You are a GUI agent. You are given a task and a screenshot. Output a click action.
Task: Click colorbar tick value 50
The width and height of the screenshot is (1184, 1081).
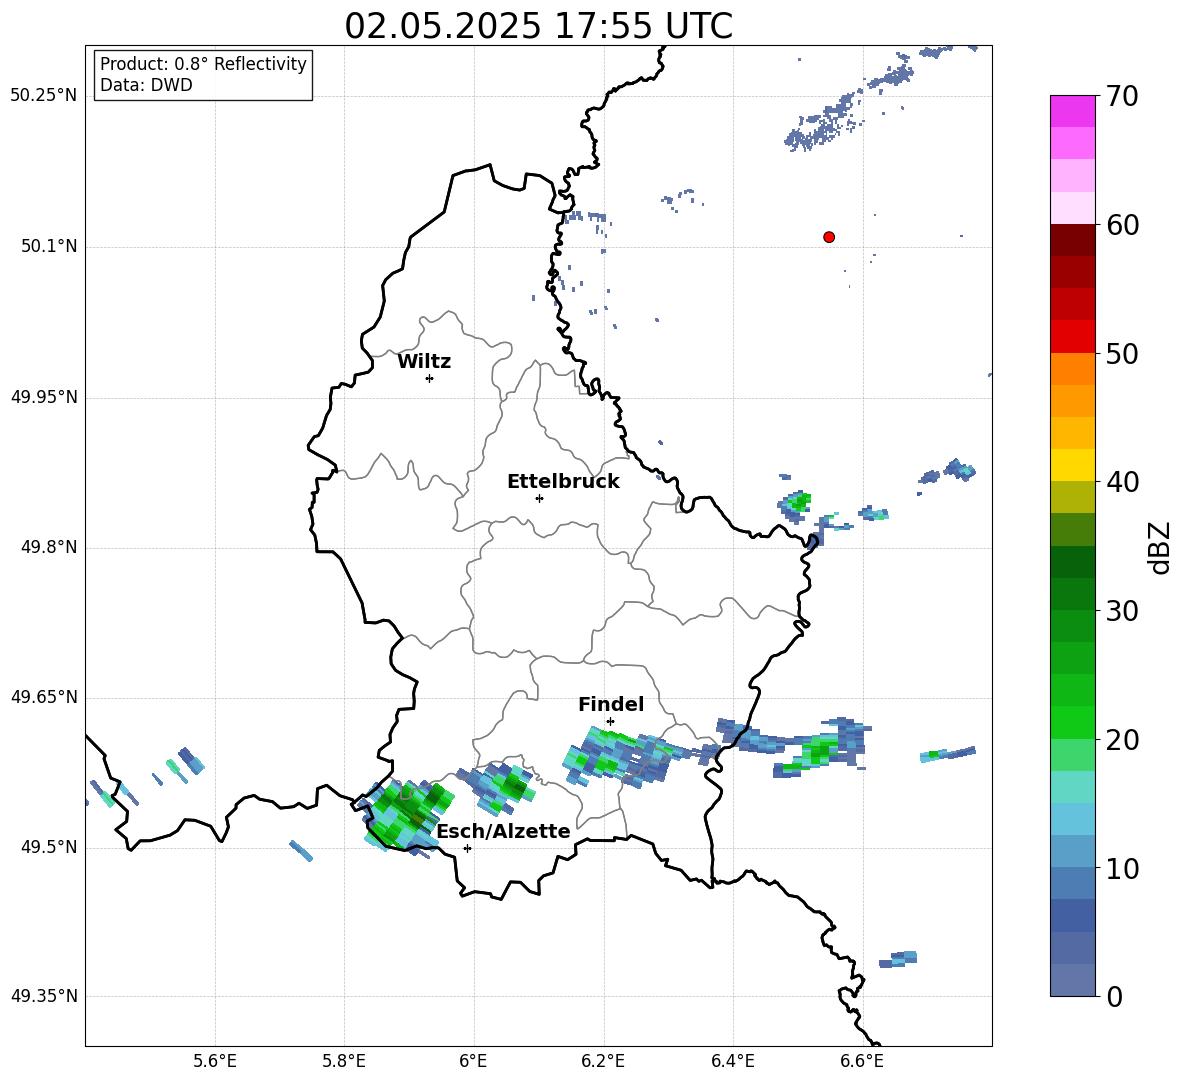coord(1122,354)
